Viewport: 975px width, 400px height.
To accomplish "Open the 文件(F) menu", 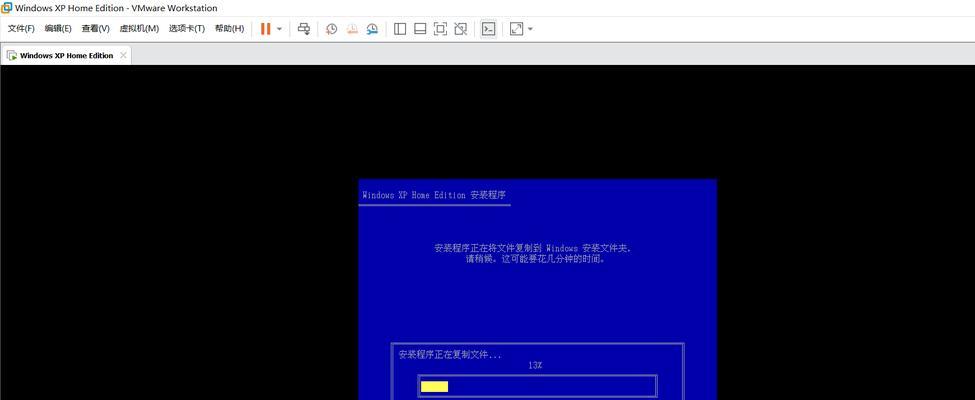I will click(21, 29).
